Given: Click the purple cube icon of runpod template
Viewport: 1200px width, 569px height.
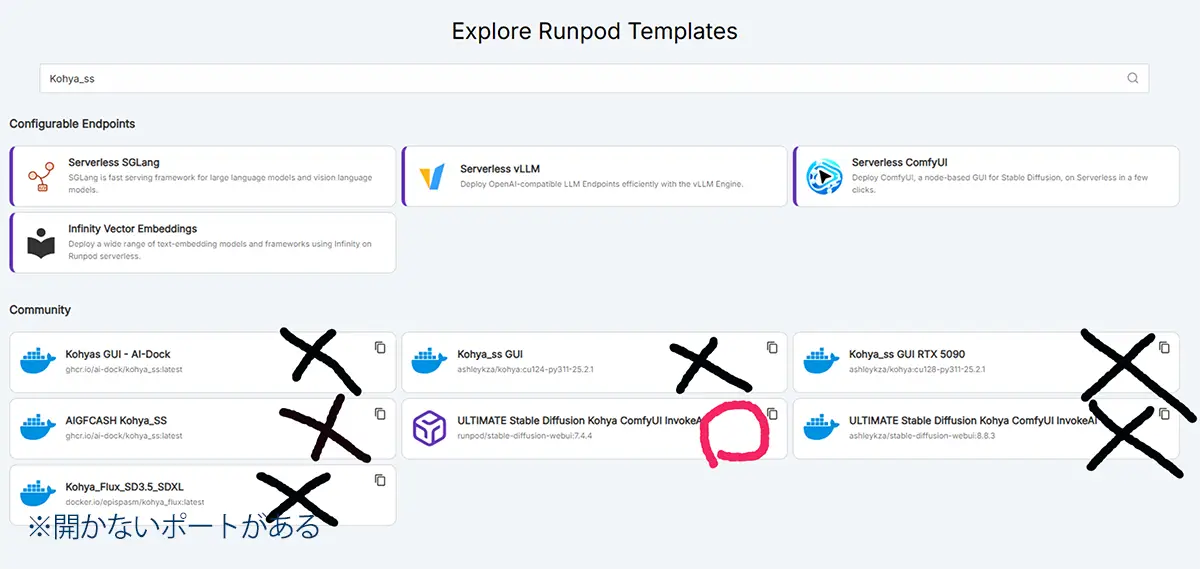Looking at the screenshot, I should pyautogui.click(x=430, y=429).
